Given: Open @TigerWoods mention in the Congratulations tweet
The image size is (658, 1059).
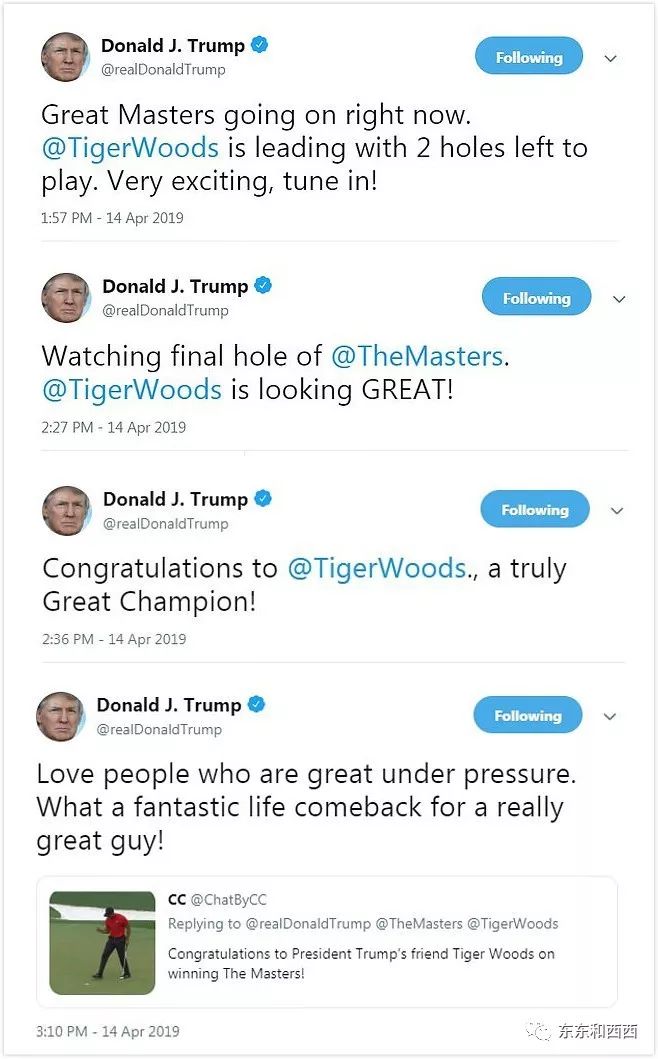Looking at the screenshot, I should (x=377, y=569).
